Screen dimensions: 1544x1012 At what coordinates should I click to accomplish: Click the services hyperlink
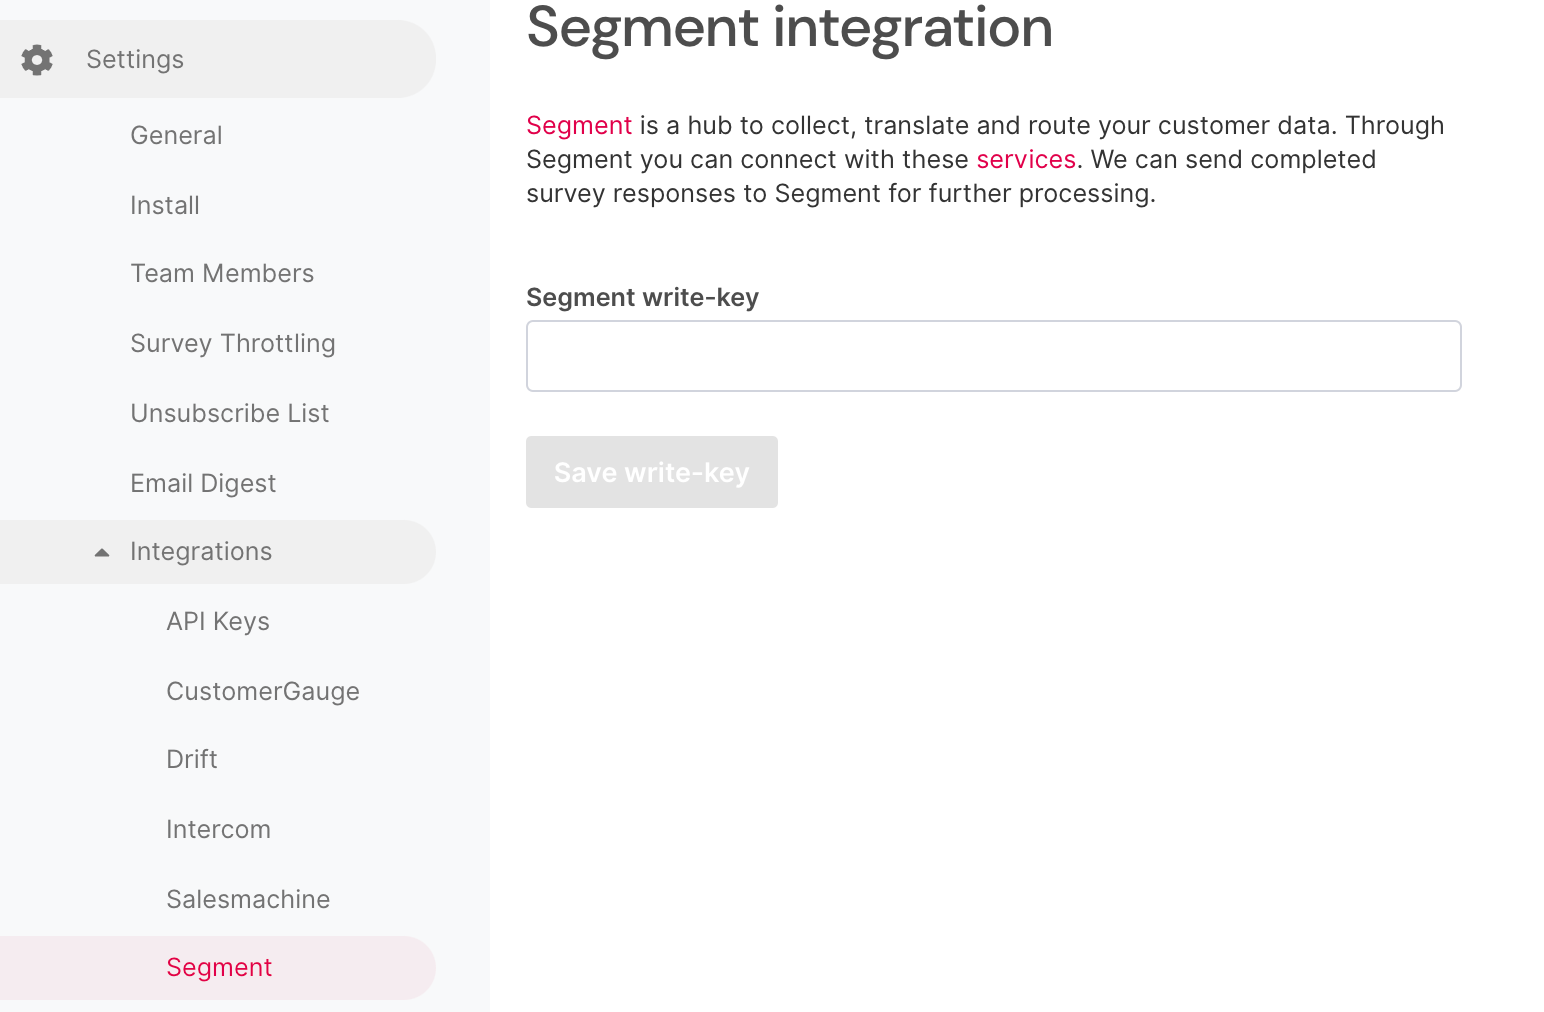coord(1026,159)
